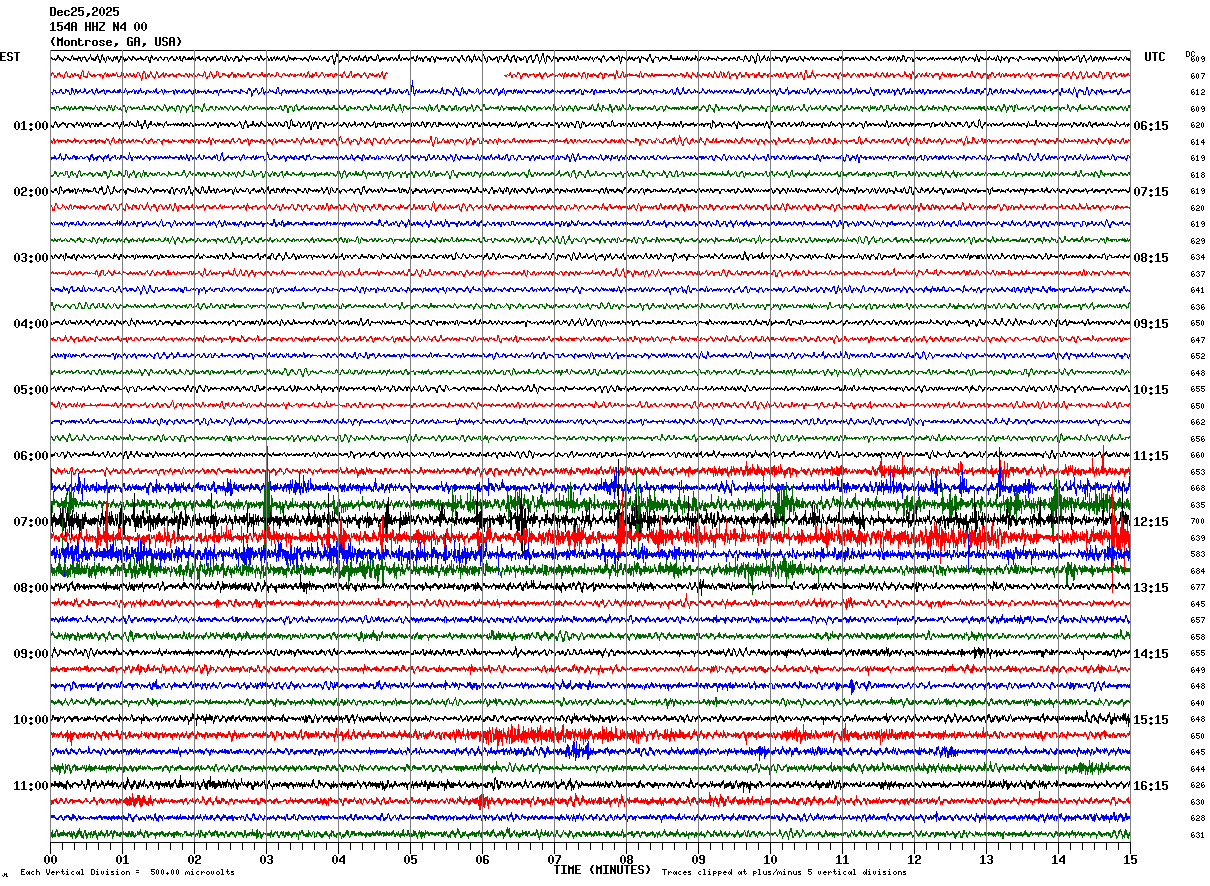Click the DC offset value 700
The image size is (1210, 886).
click(1197, 522)
